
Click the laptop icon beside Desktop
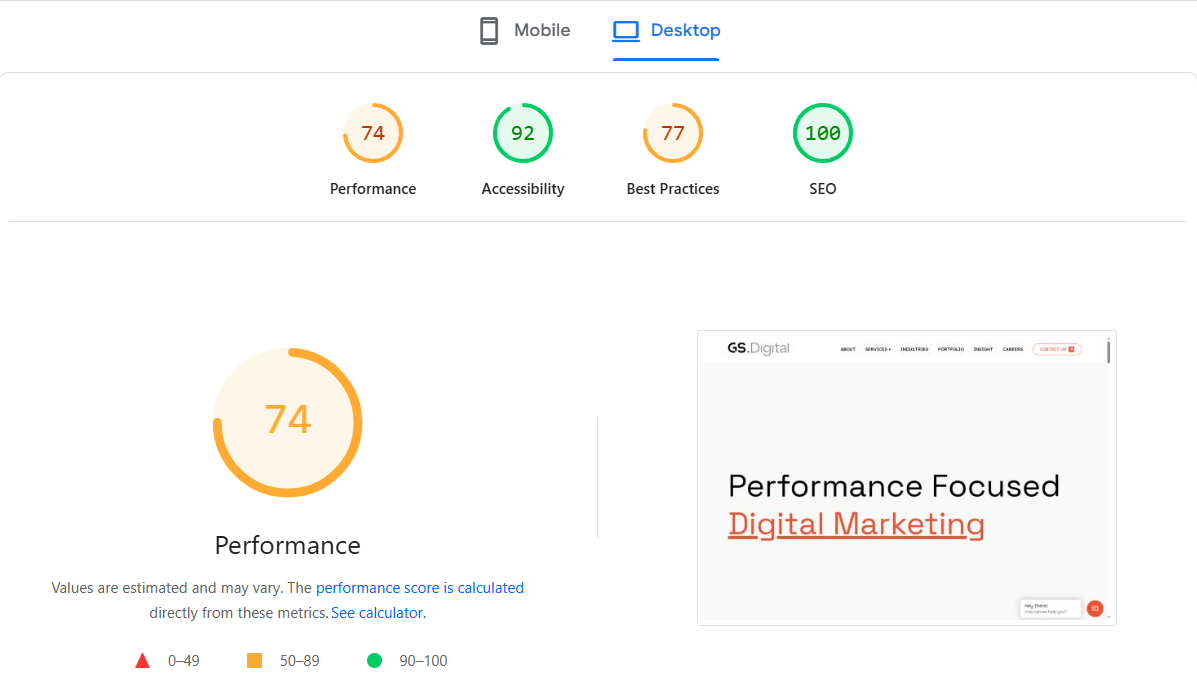pyautogui.click(x=626, y=30)
